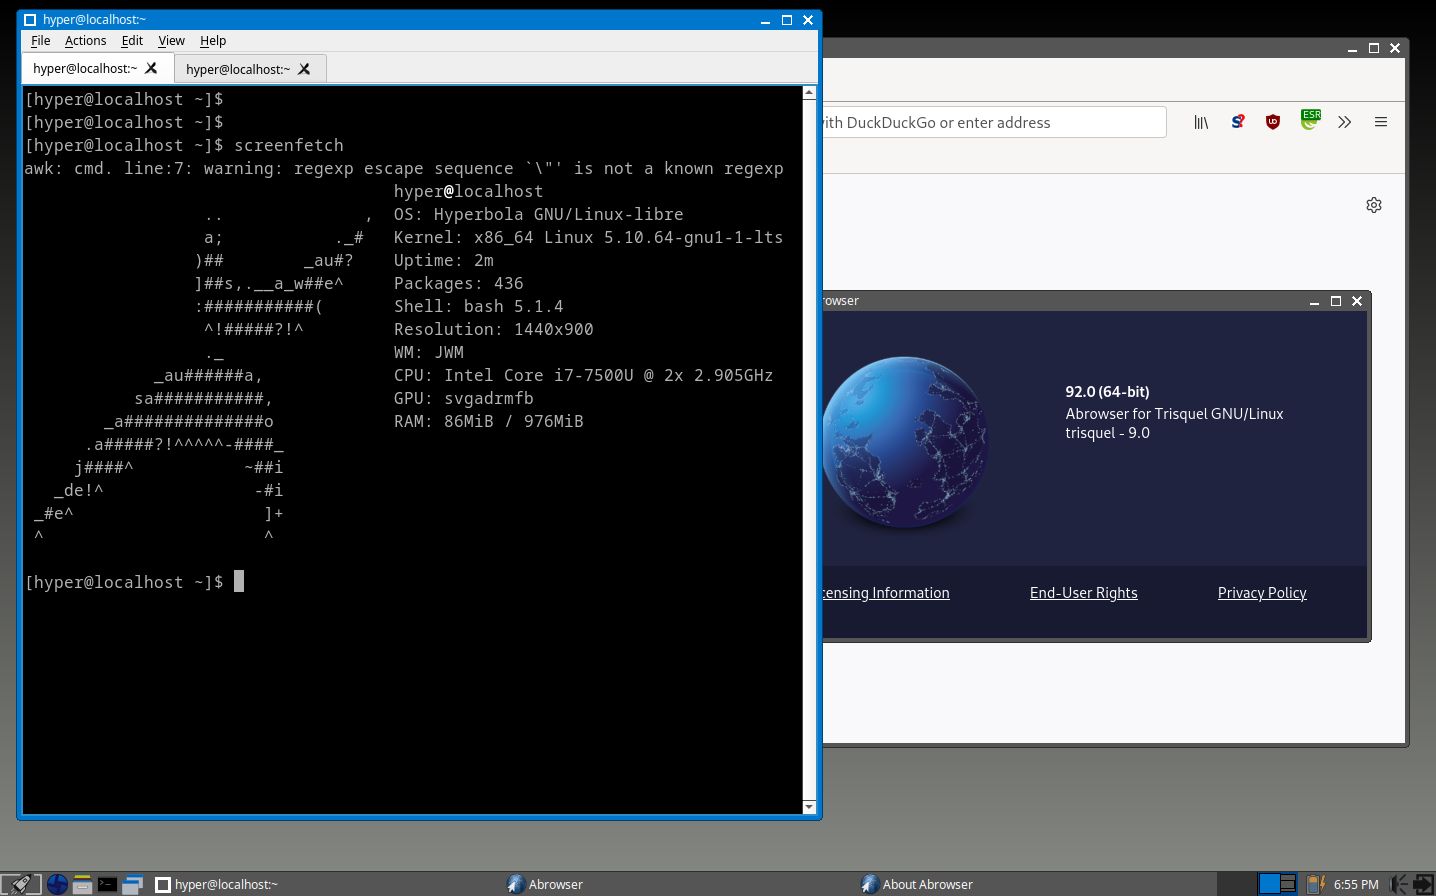
Task: Open the Library icon in Abrowser toolbar
Action: coord(1201,122)
